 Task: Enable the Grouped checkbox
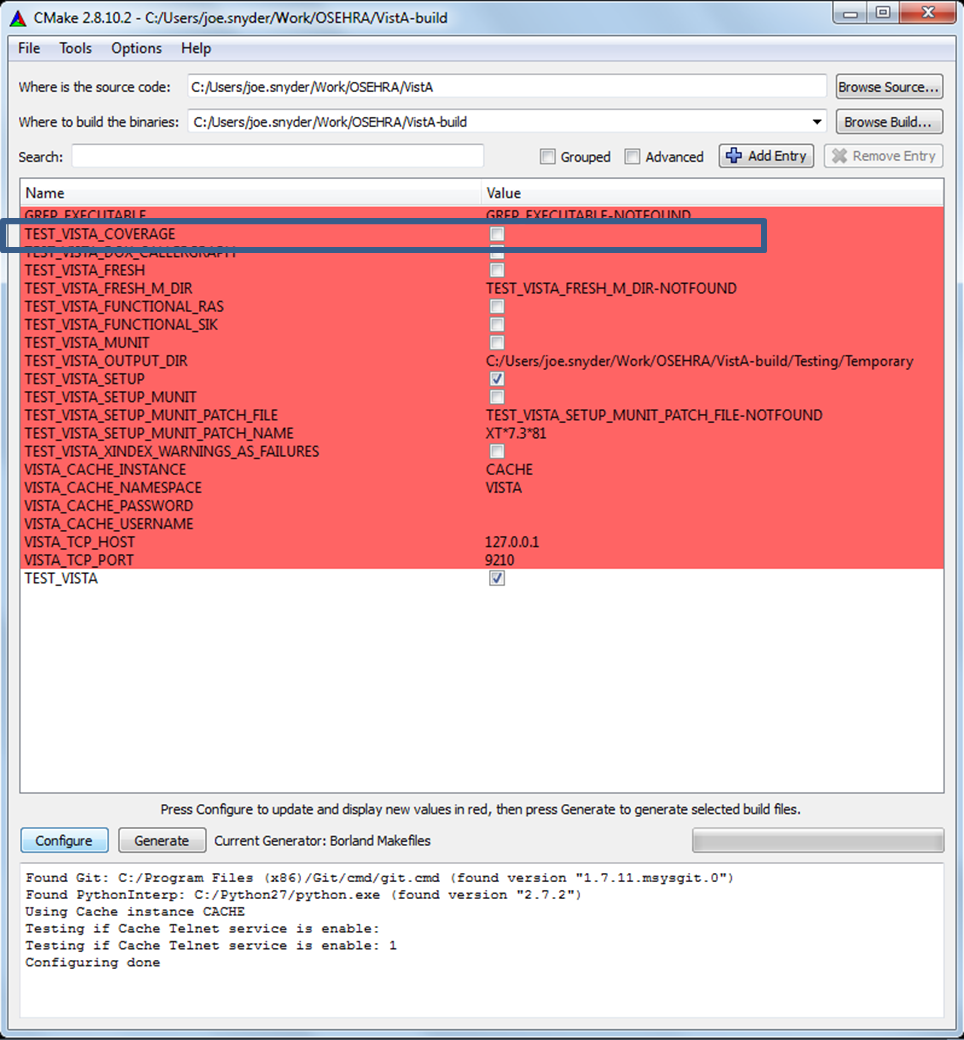[547, 157]
